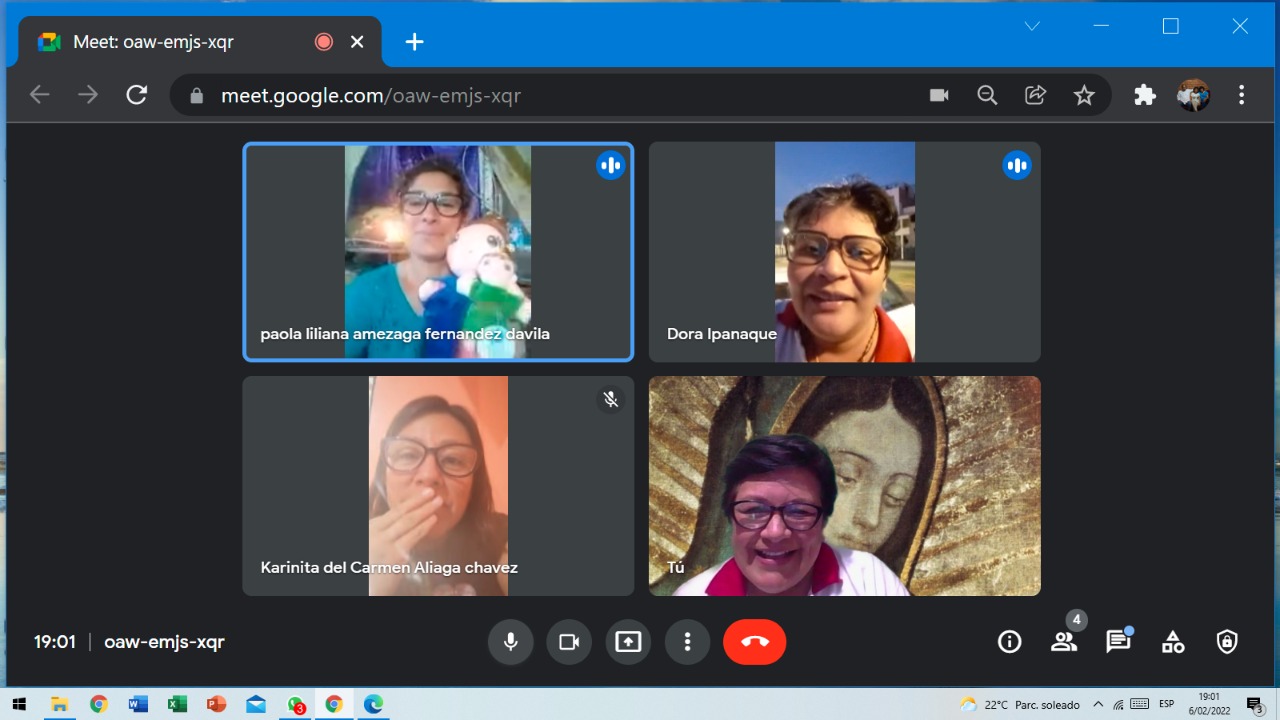The image size is (1280, 720).
Task: Open Microsoft Edge from the taskbar
Action: 373,704
